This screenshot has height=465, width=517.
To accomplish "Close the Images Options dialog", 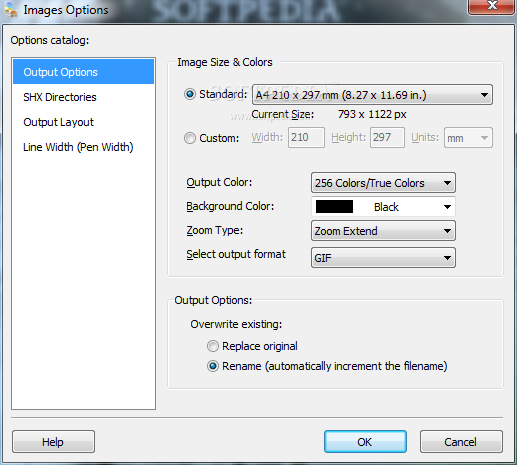I will 491,6.
